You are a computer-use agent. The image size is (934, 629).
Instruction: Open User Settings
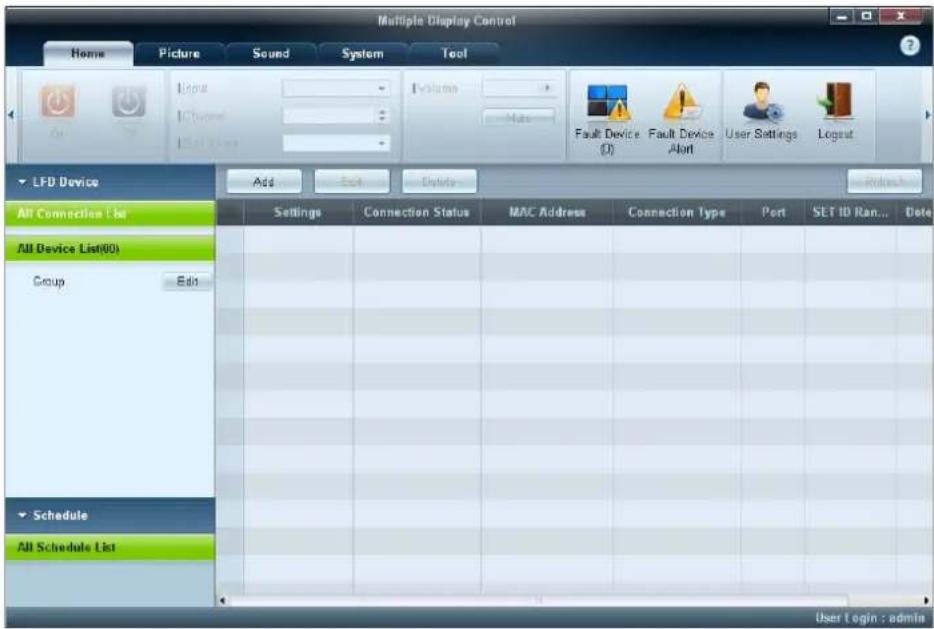tap(762, 103)
